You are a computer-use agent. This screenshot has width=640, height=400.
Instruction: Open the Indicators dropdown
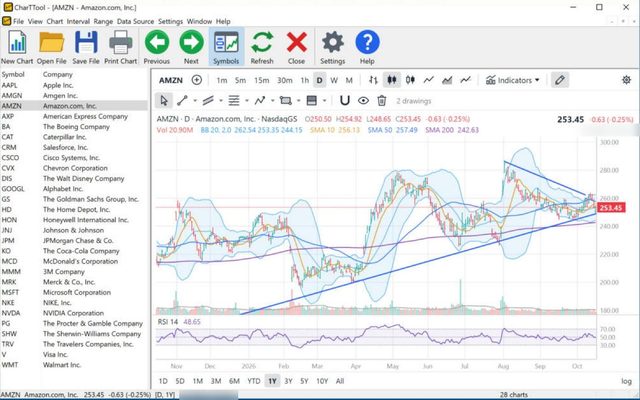point(513,80)
